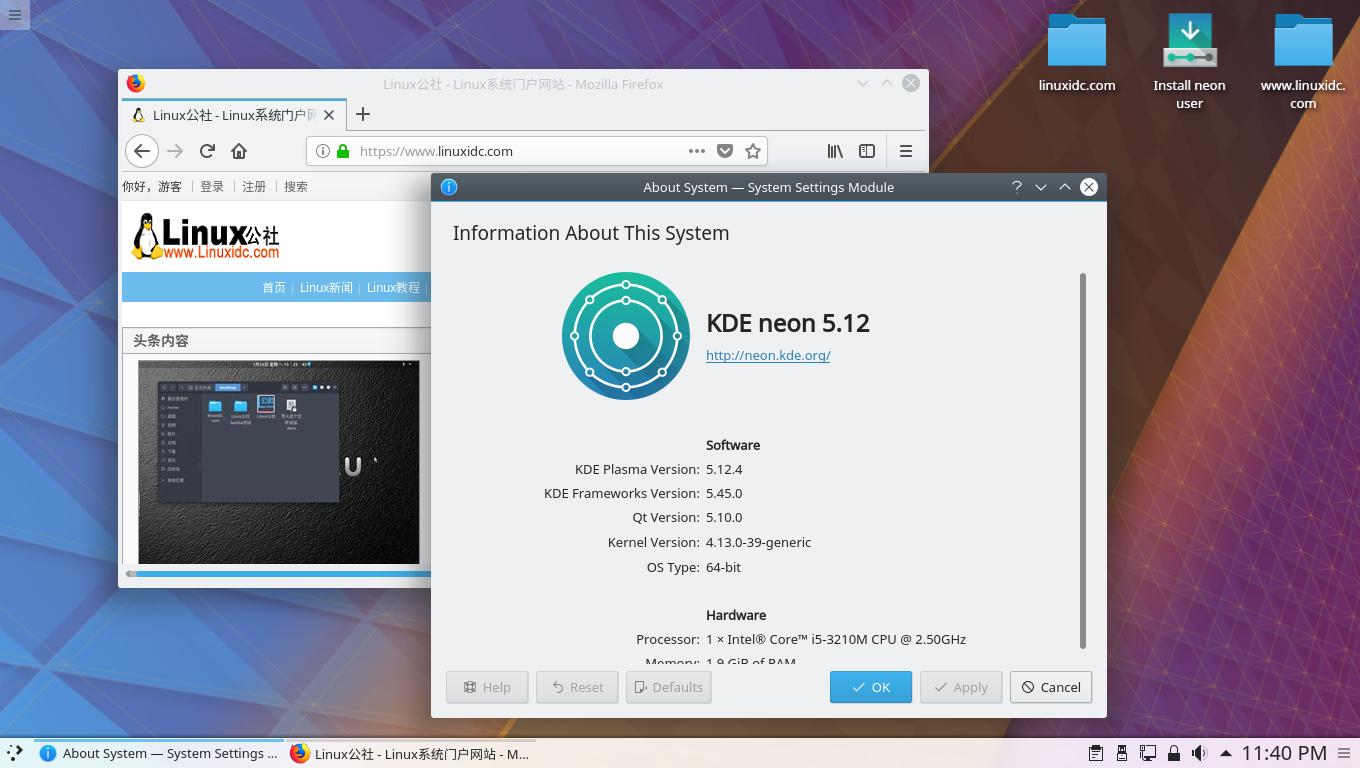Open the removable device notifier in the tray
Image resolution: width=1360 pixels, height=768 pixels.
point(1122,753)
